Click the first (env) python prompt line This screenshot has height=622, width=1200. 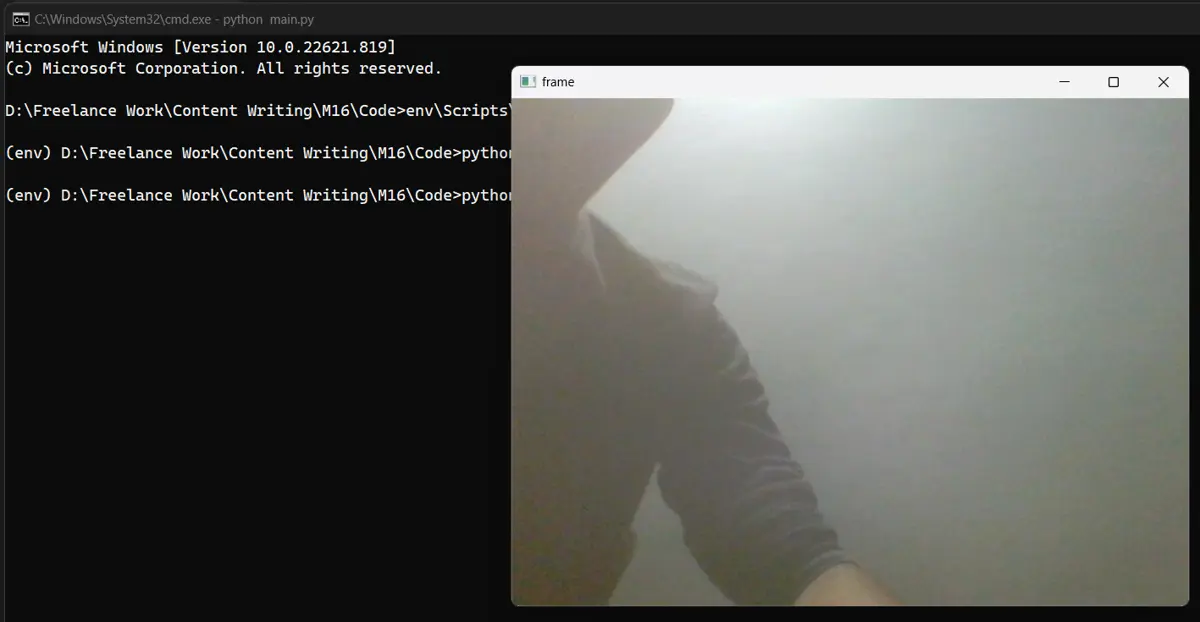coord(258,153)
